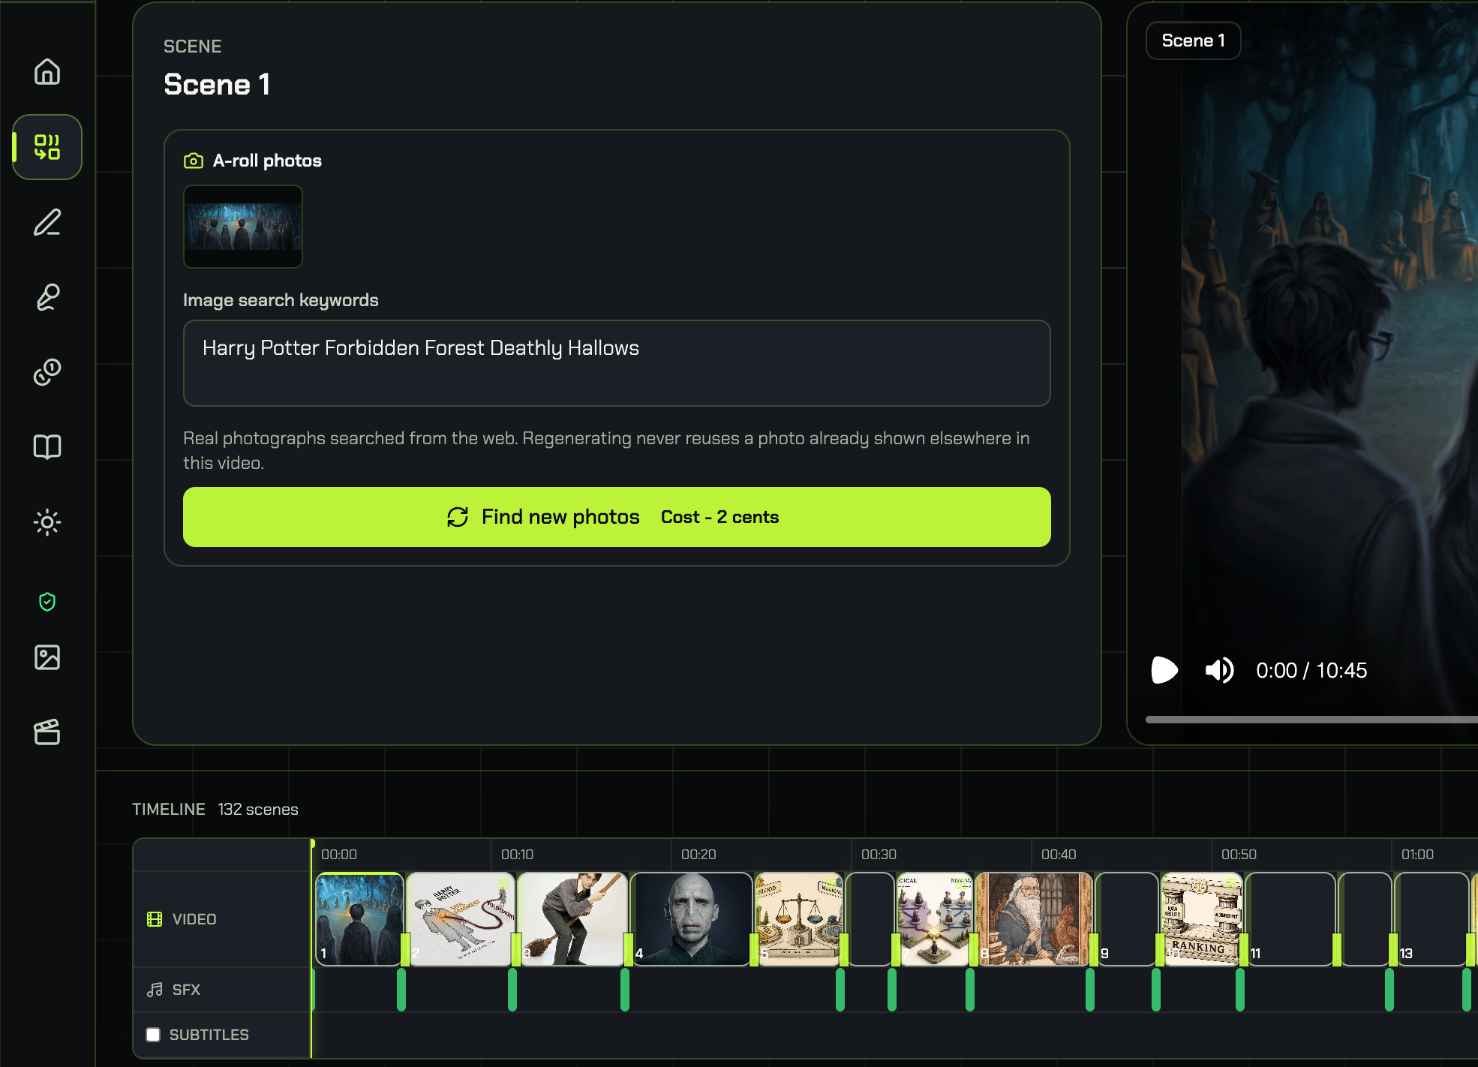
Task: Go to the Home icon in sidebar
Action: pyautogui.click(x=47, y=72)
